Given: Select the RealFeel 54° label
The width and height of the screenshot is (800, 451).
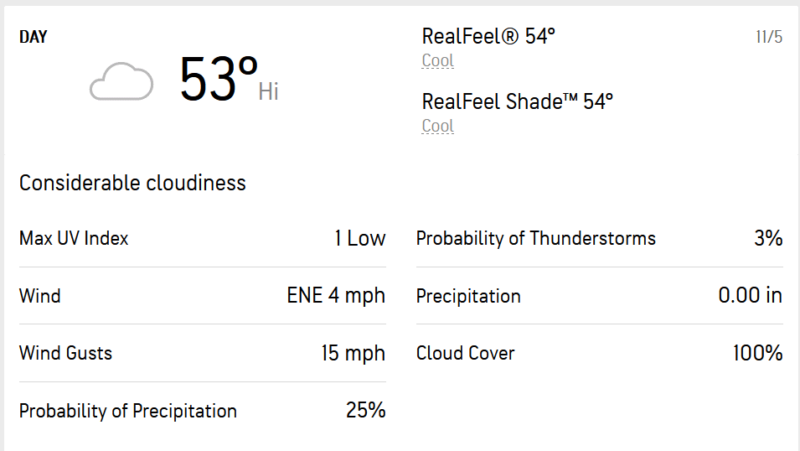Looking at the screenshot, I should [x=488, y=36].
